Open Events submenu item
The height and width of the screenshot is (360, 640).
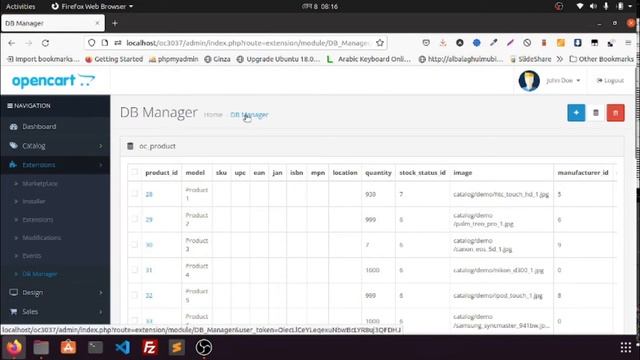coord(32,256)
